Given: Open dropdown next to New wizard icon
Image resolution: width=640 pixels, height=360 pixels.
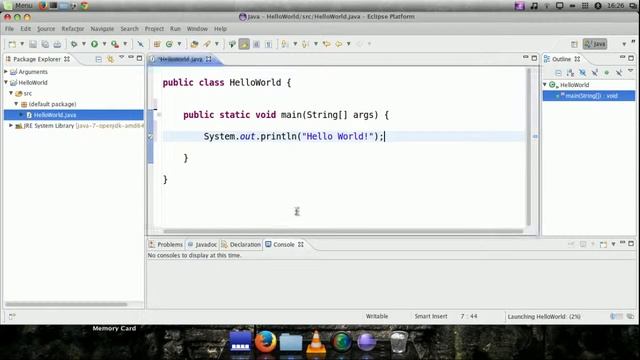Looking at the screenshot, I should 22,44.
